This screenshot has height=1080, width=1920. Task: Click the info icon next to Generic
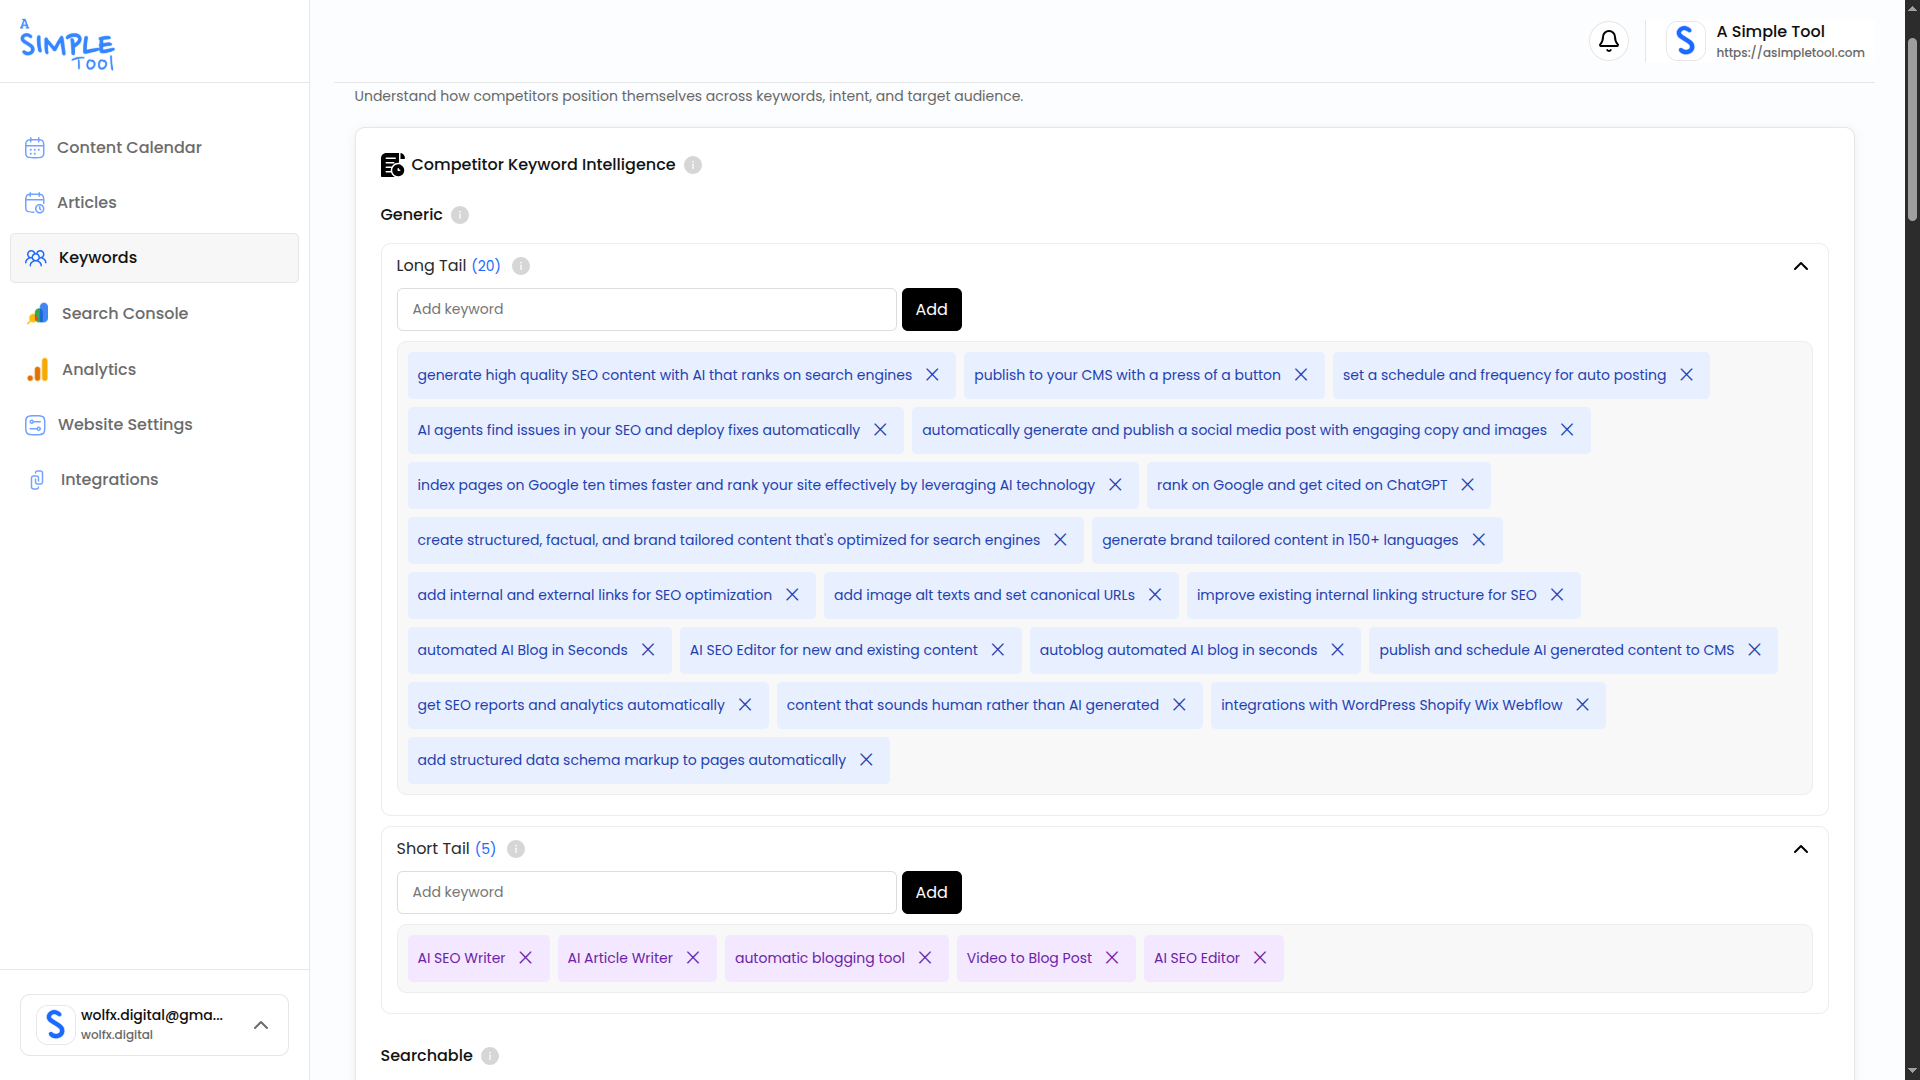pyautogui.click(x=459, y=215)
